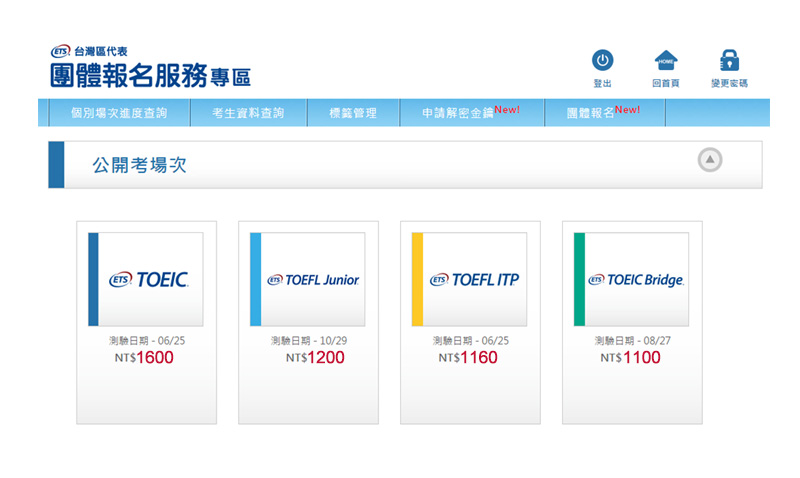Click the logout power icon
This screenshot has width=800, height=478.
click(x=603, y=60)
